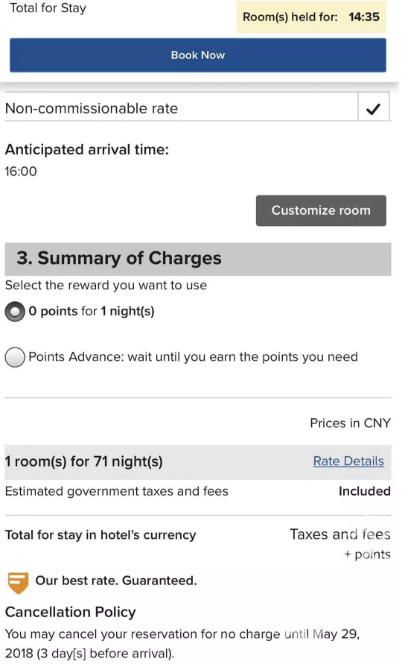The height and width of the screenshot is (667, 412).
Task: Click the Non-commissionable rate label
Action: pos(91,108)
